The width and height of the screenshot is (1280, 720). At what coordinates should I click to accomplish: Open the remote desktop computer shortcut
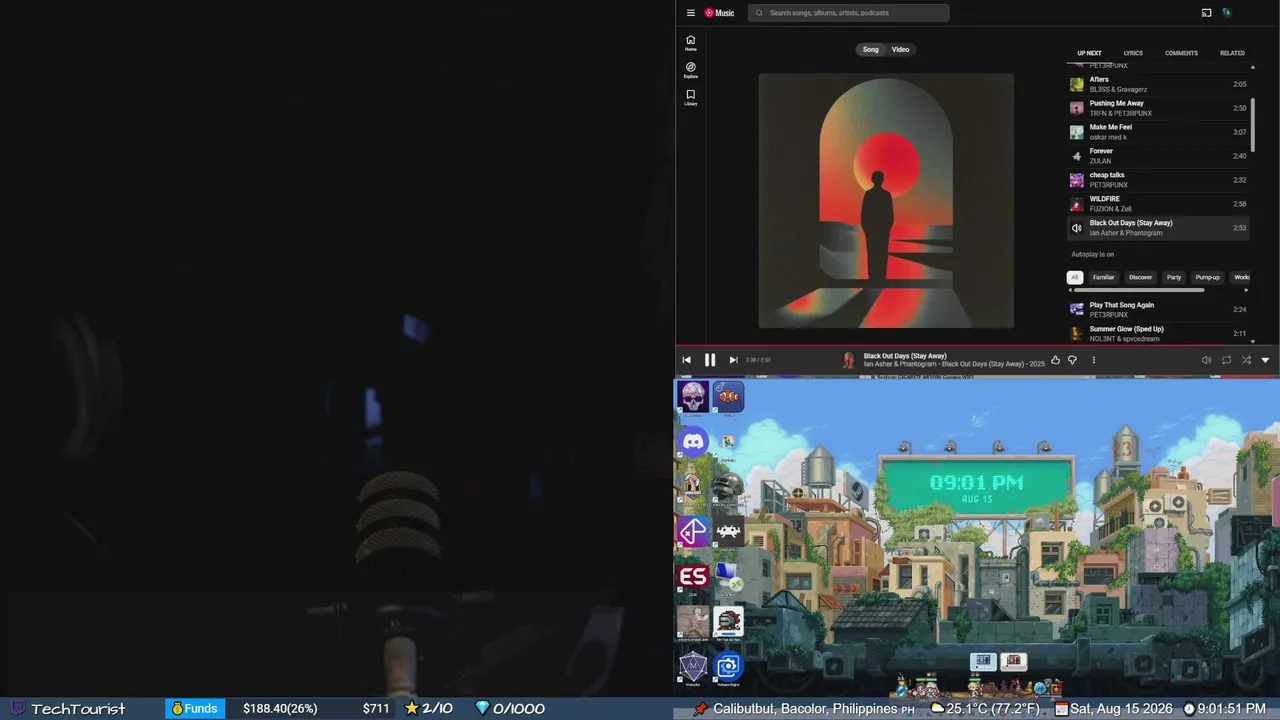point(728,577)
